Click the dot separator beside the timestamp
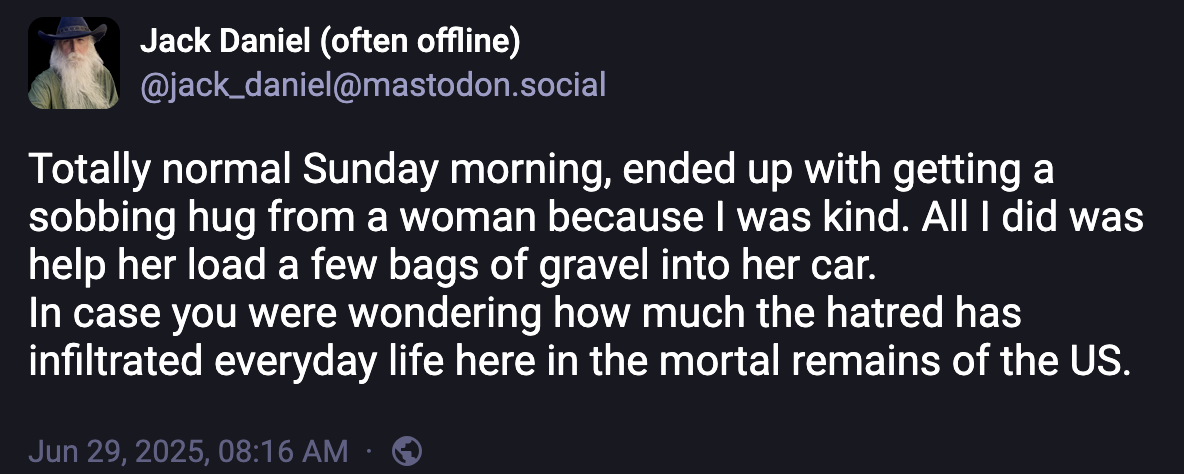This screenshot has width=1184, height=474. 369,451
